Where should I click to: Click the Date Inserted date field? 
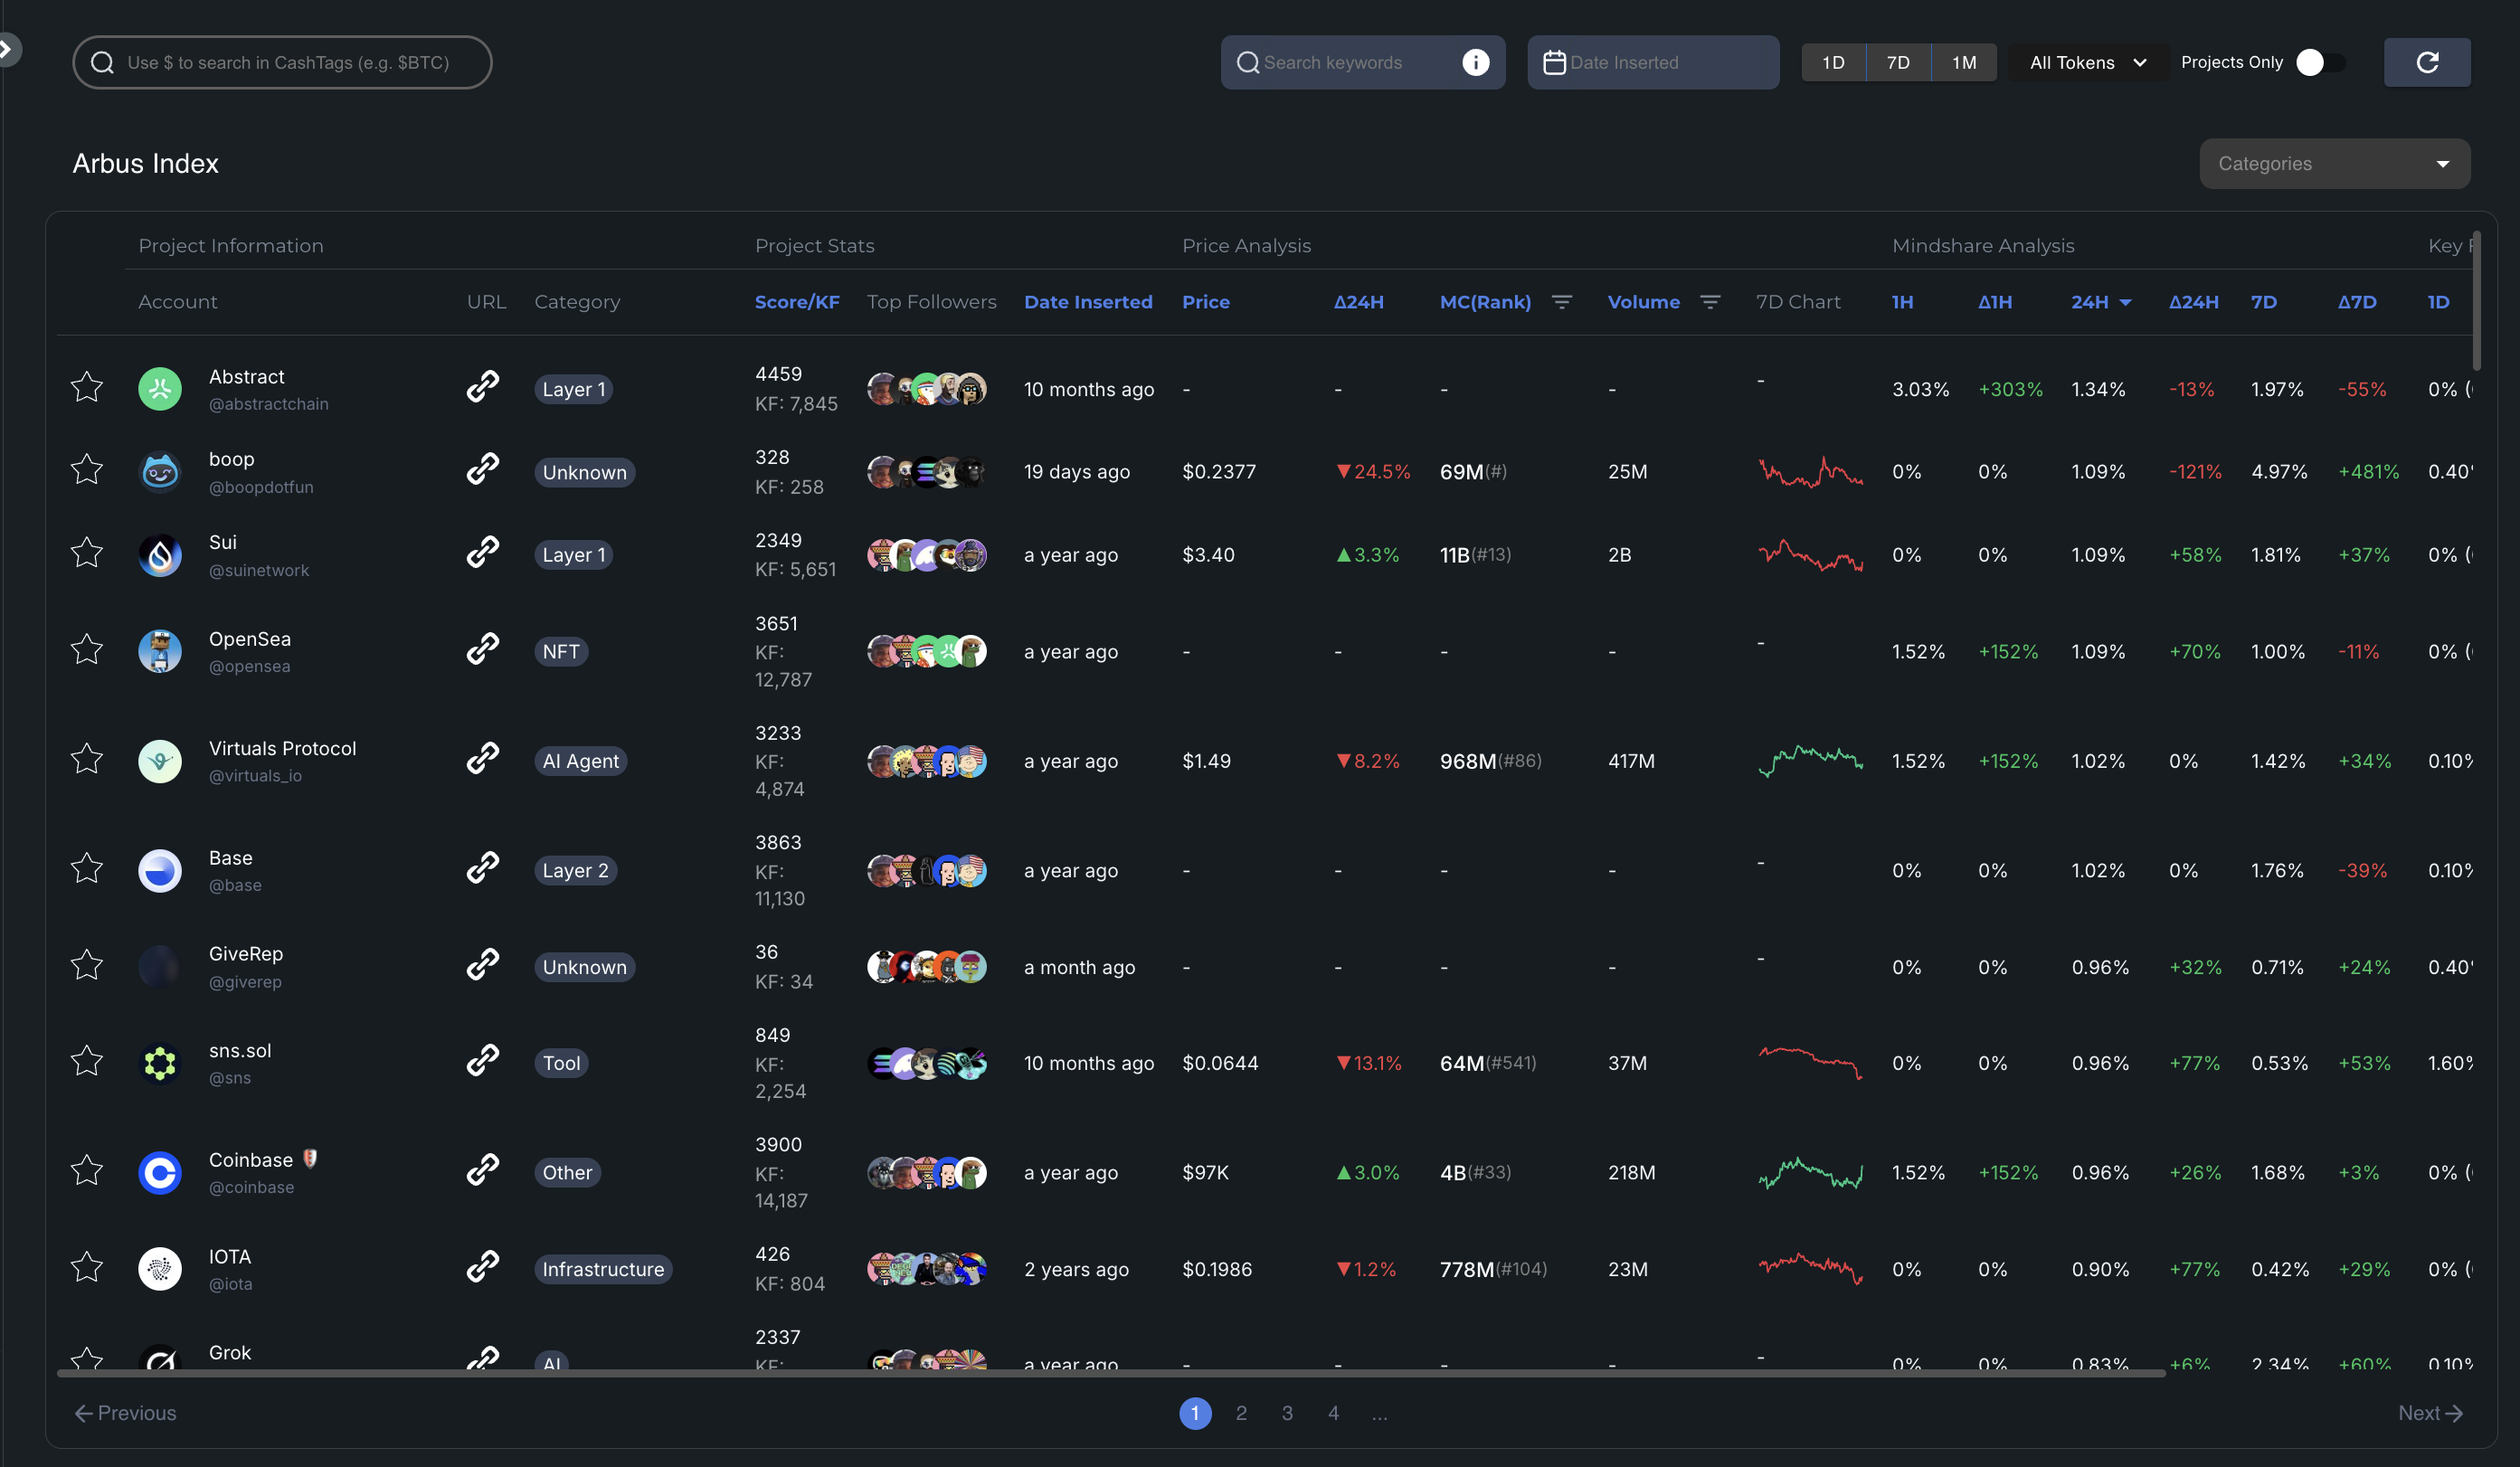pyautogui.click(x=1652, y=62)
